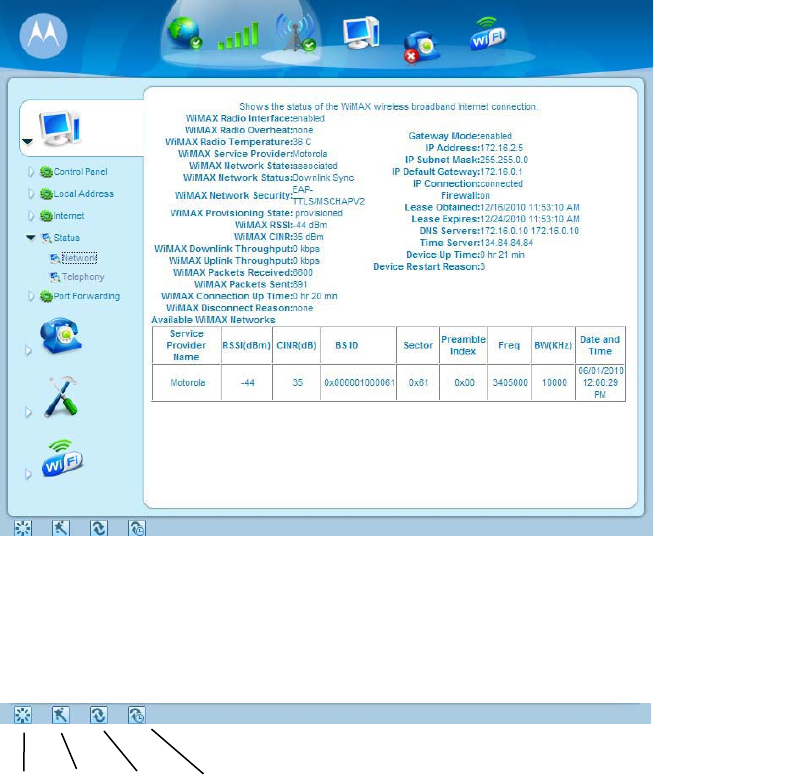793x775 pixels.
Task: Click the clock refresh icon in the detached strip with callout lines
Action: pos(137,715)
